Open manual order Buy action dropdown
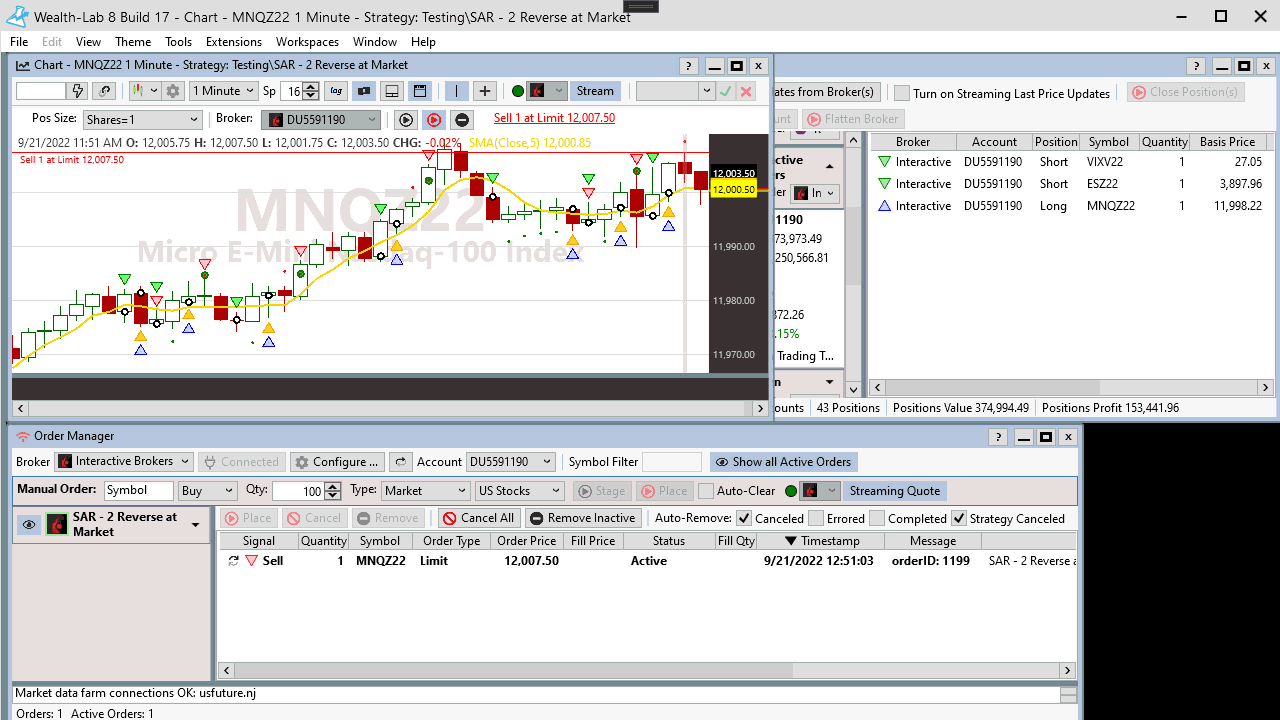The height and width of the screenshot is (720, 1280). (x=208, y=491)
